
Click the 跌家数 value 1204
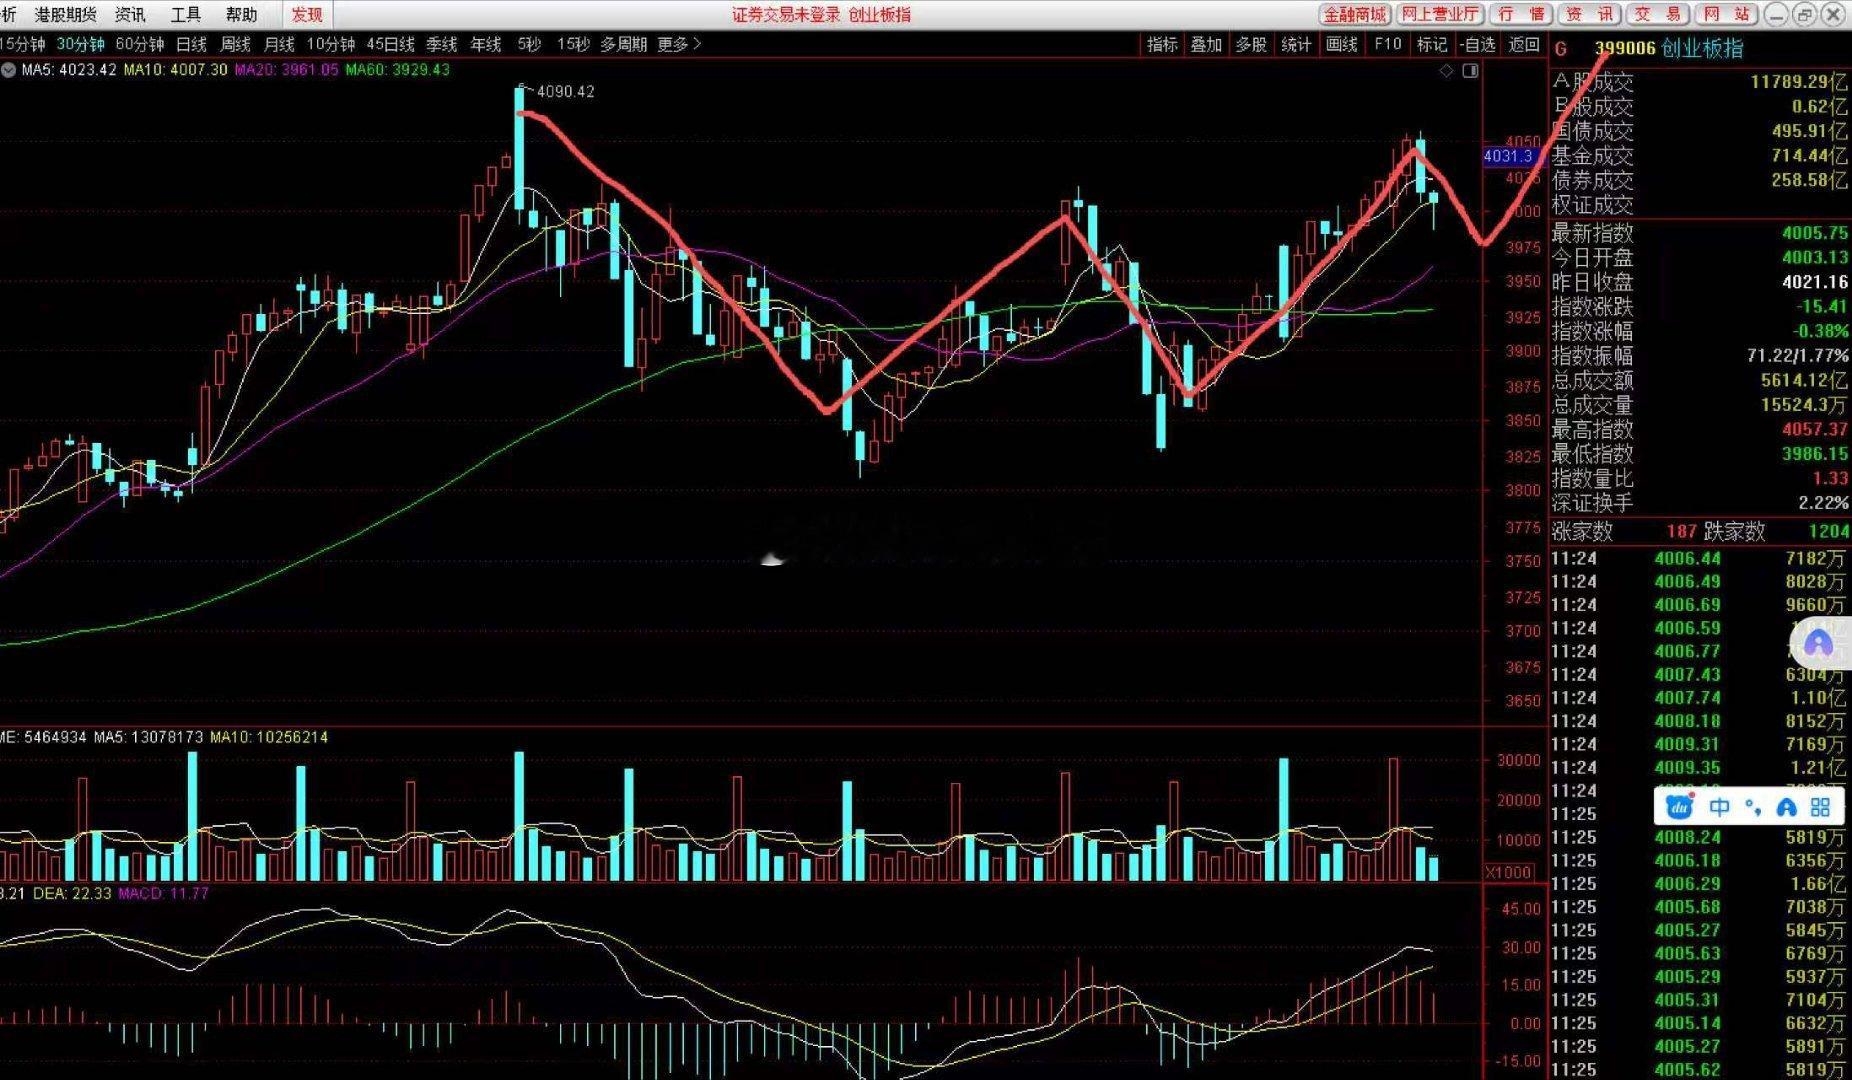(1828, 532)
